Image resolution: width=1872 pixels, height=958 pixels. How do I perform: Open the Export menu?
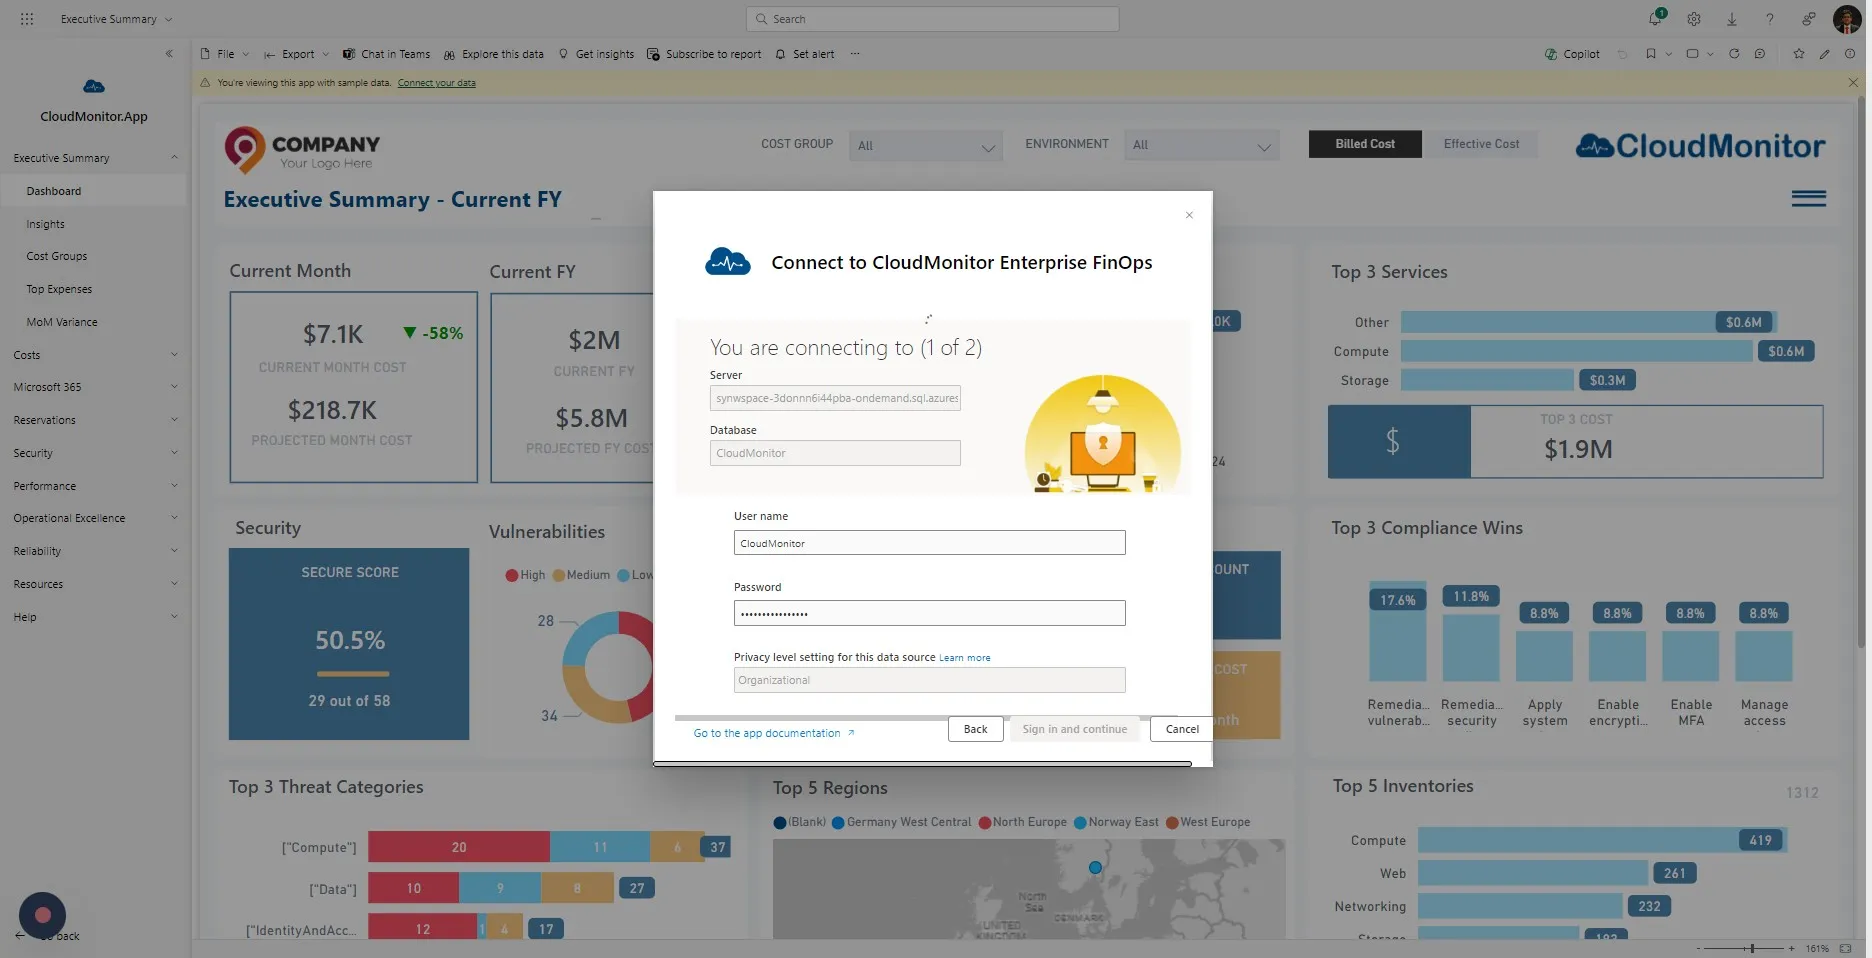296,54
